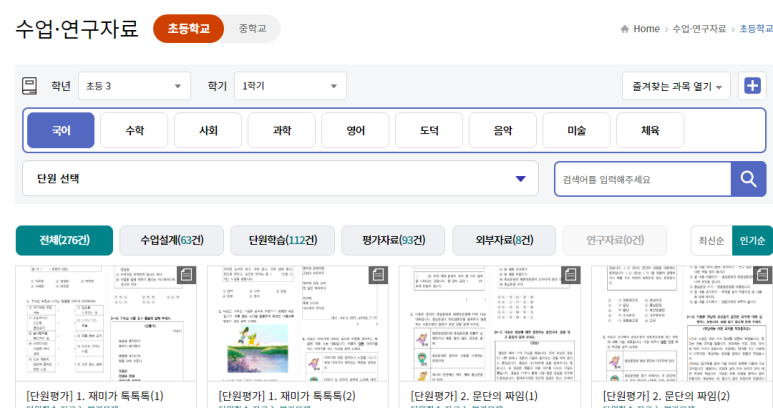Filter by 단원학습(112건)
The image size is (773, 408).
click(x=282, y=240)
